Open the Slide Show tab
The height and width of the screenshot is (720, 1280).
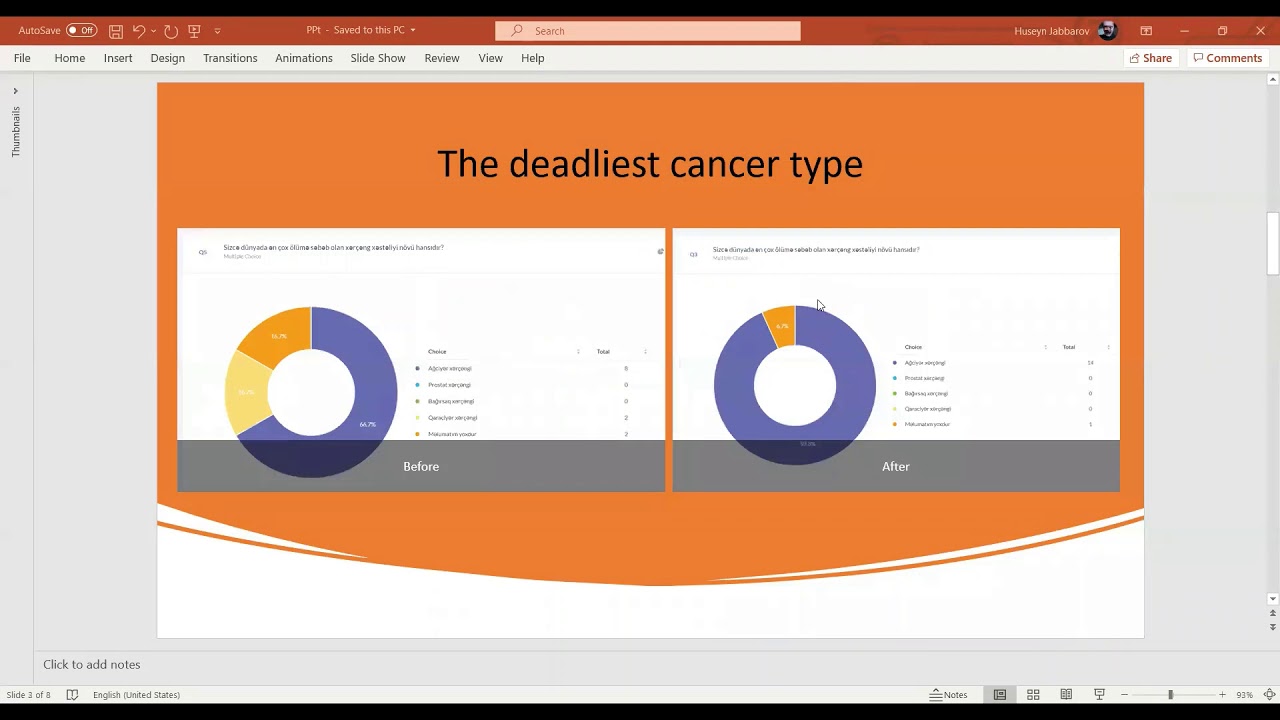tap(378, 58)
